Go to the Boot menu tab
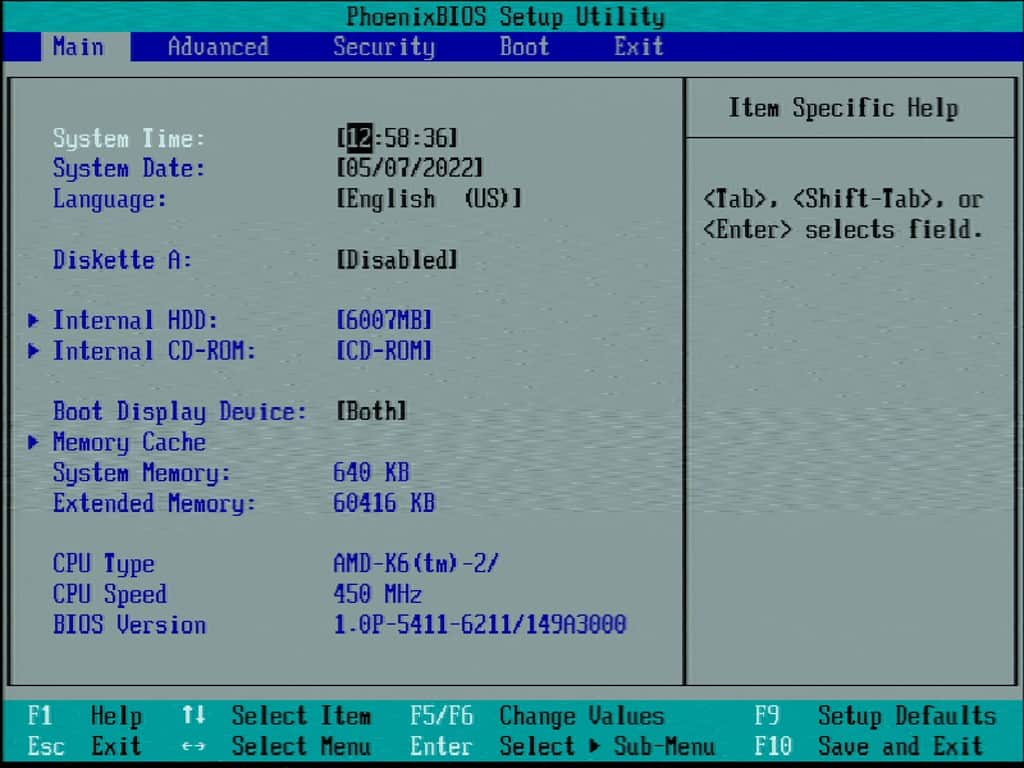The image size is (1024, 768). [x=524, y=47]
